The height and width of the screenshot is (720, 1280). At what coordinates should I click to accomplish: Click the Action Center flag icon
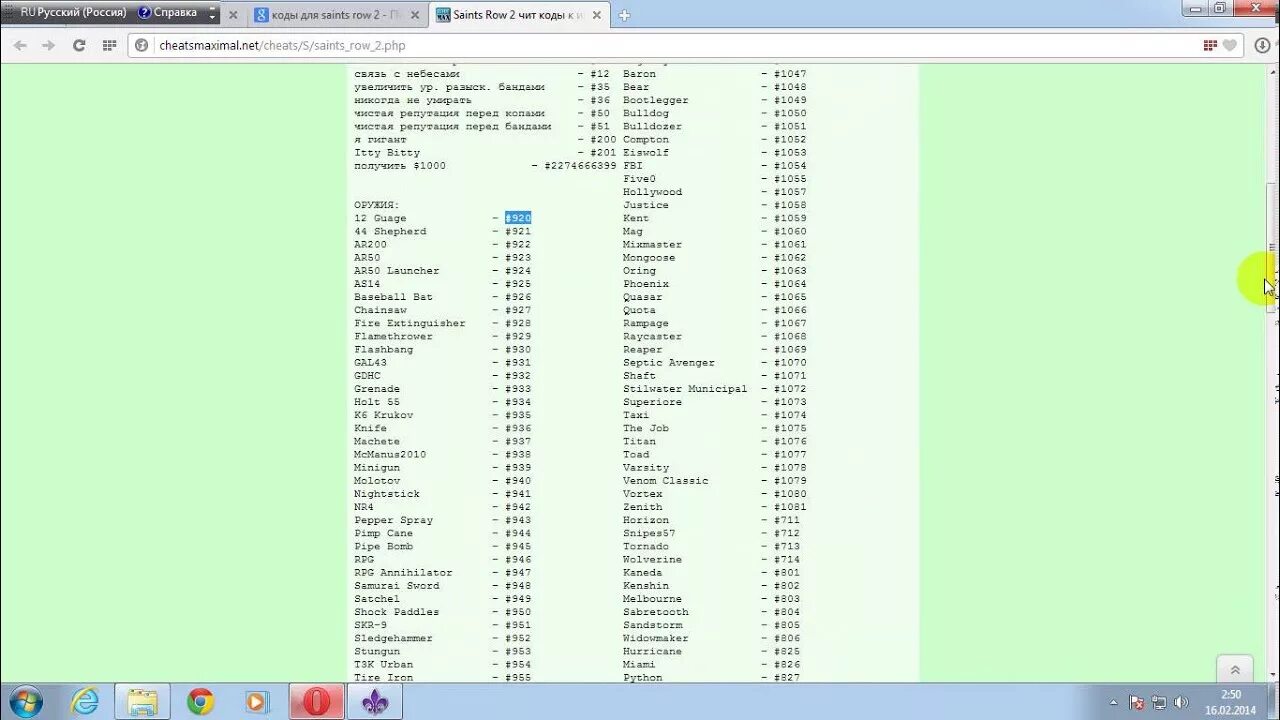pyautogui.click(x=1138, y=702)
